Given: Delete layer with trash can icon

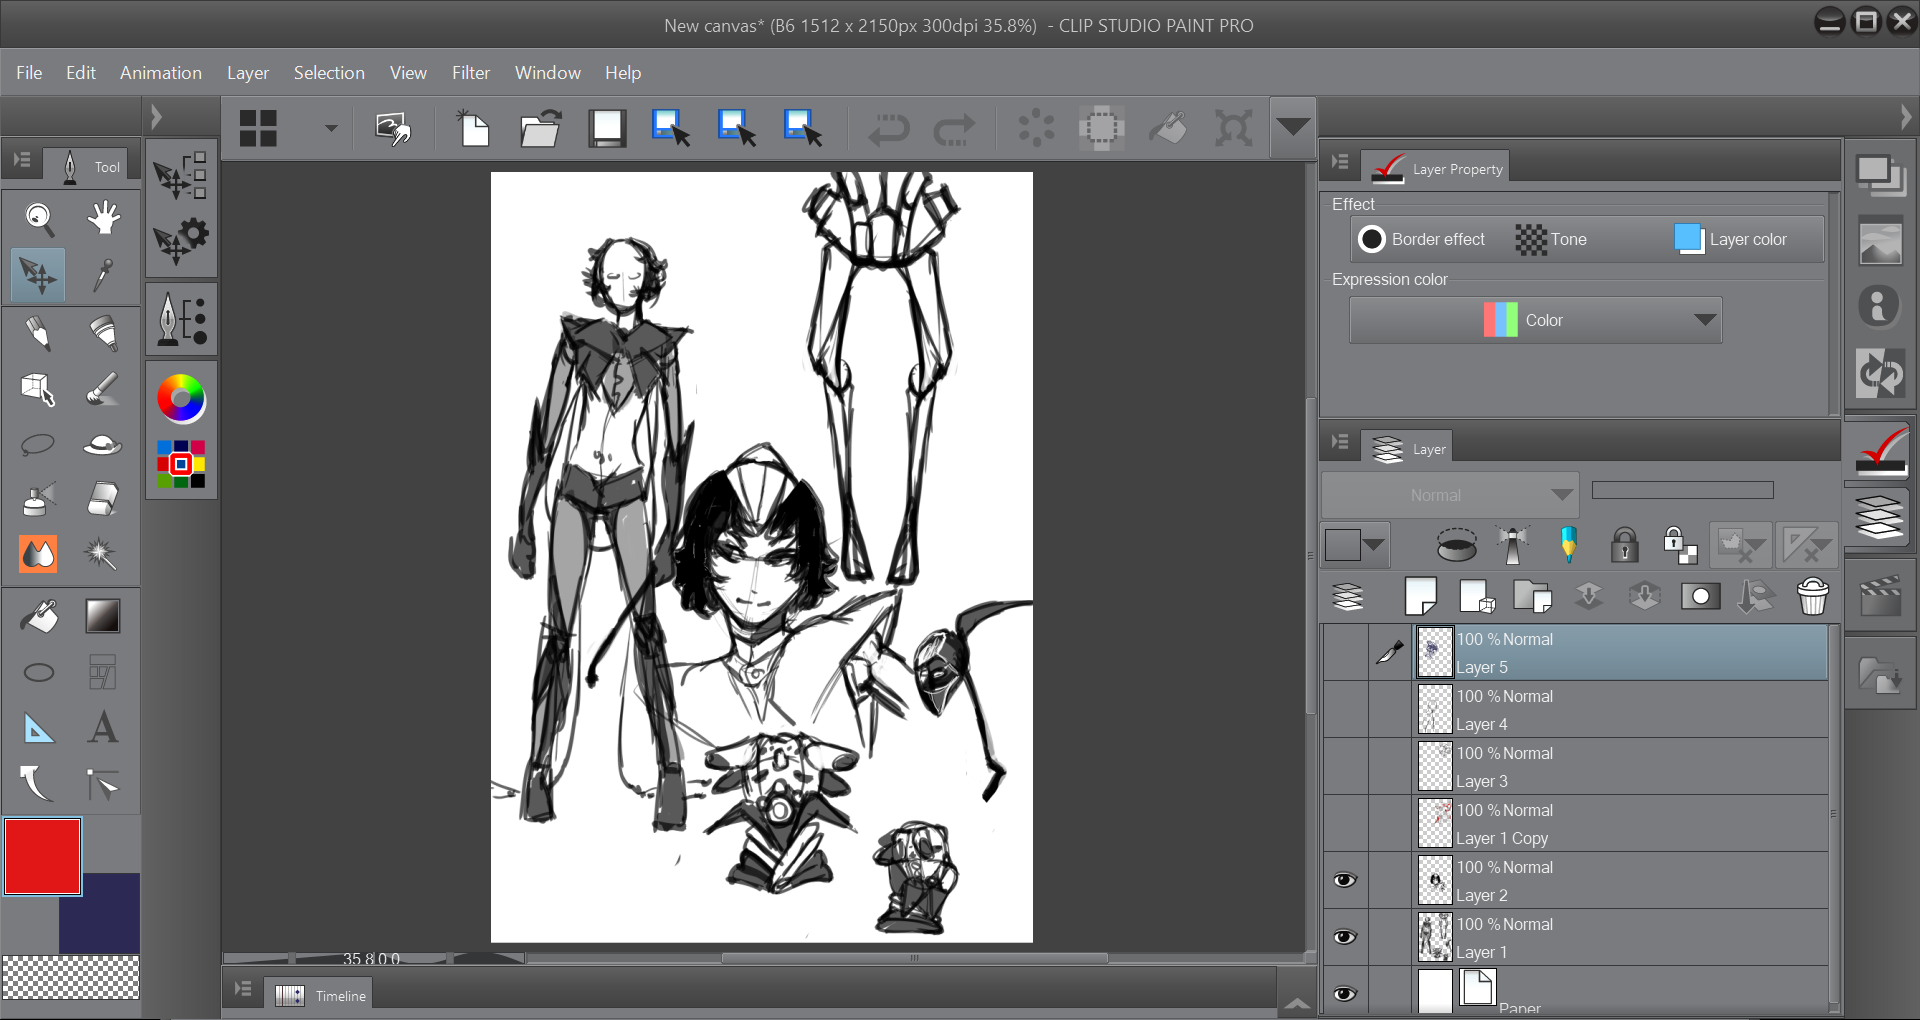Looking at the screenshot, I should (1812, 597).
